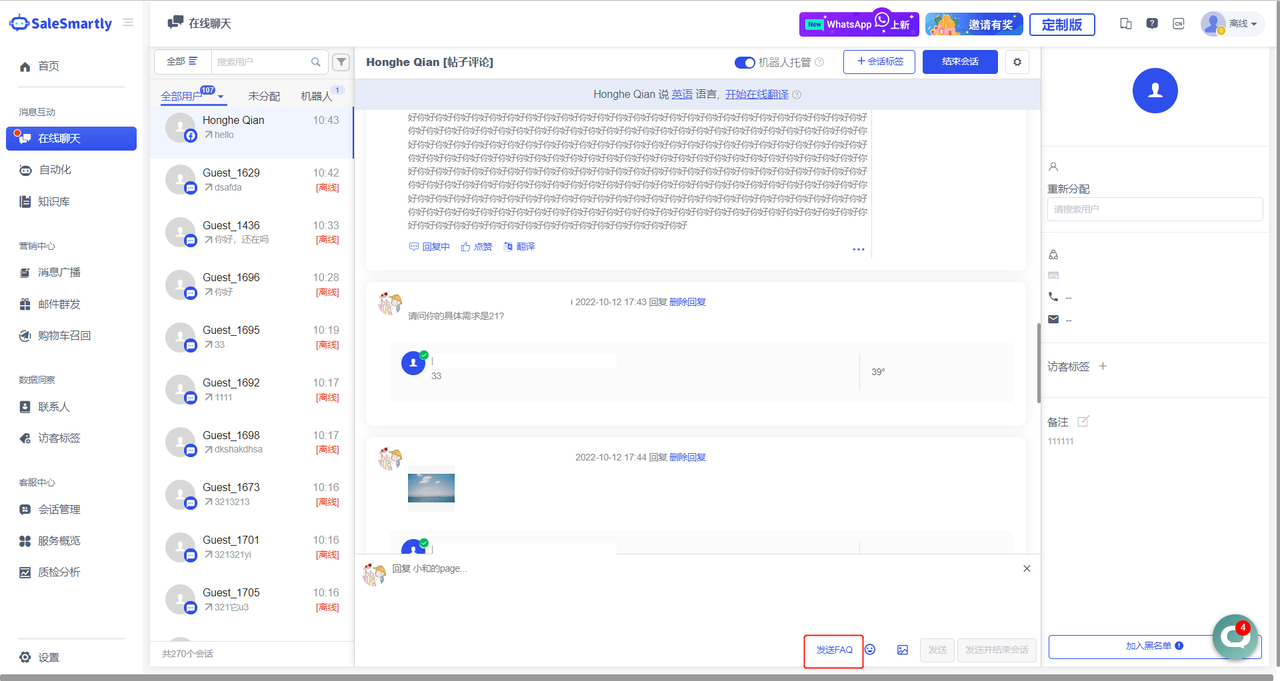Open the emoji picker in reply box

pos(870,650)
